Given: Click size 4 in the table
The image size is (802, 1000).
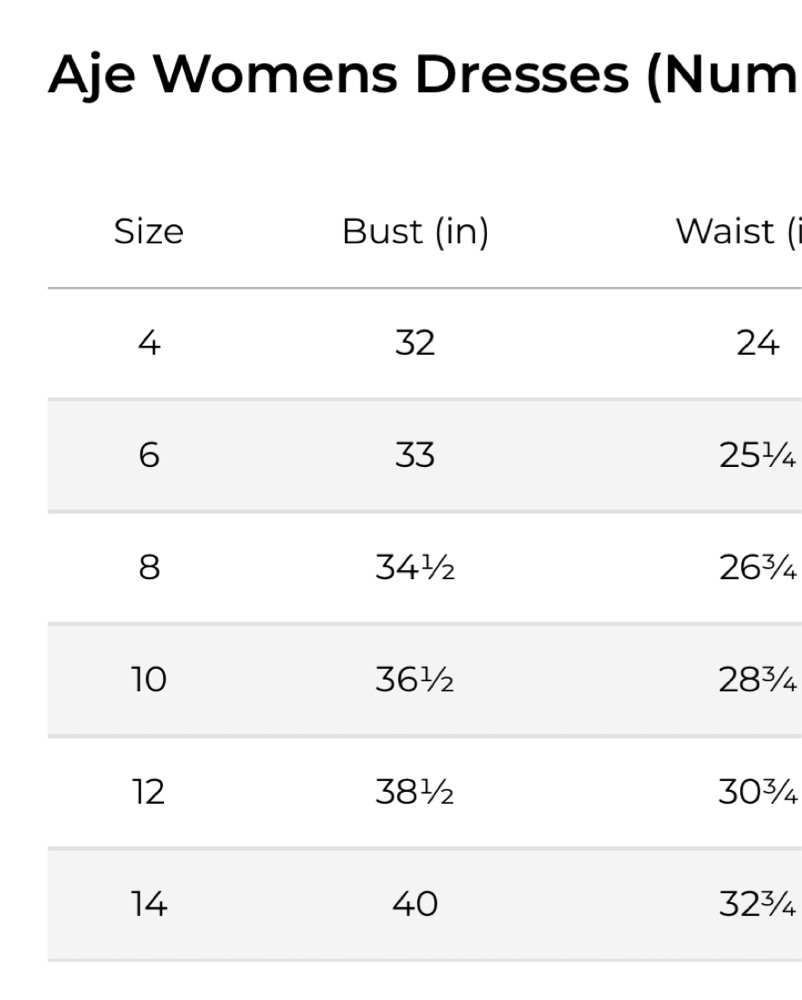Looking at the screenshot, I should tap(149, 343).
